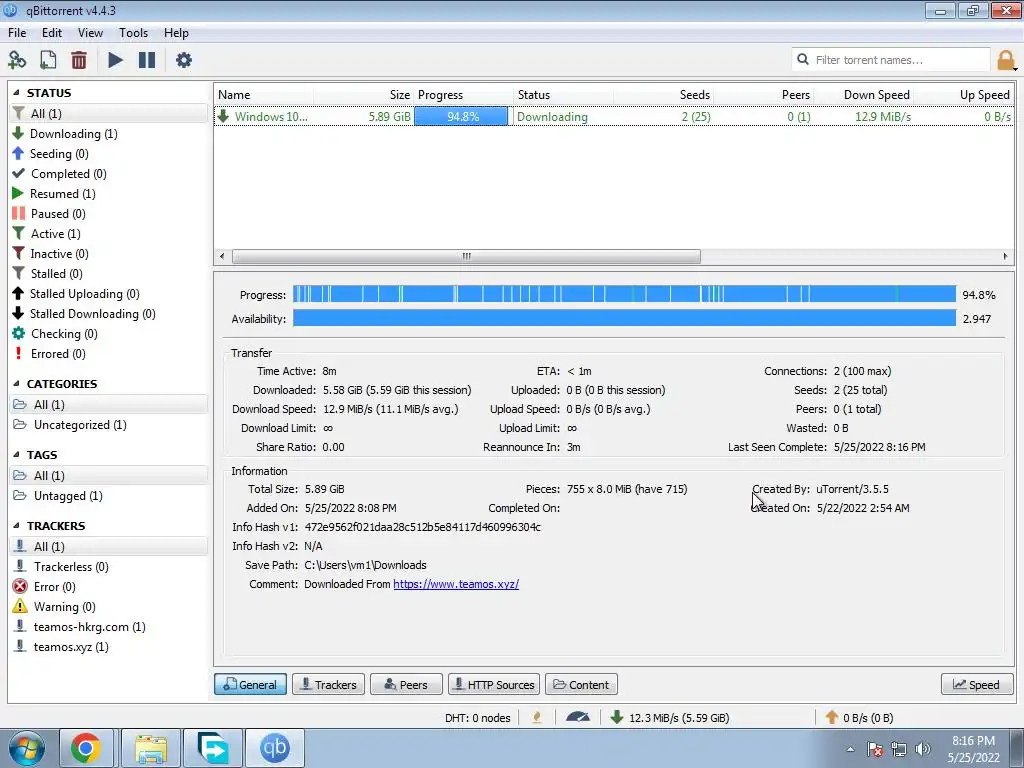The height and width of the screenshot is (768, 1024).
Task: Switch to the Content tab
Action: click(x=581, y=684)
